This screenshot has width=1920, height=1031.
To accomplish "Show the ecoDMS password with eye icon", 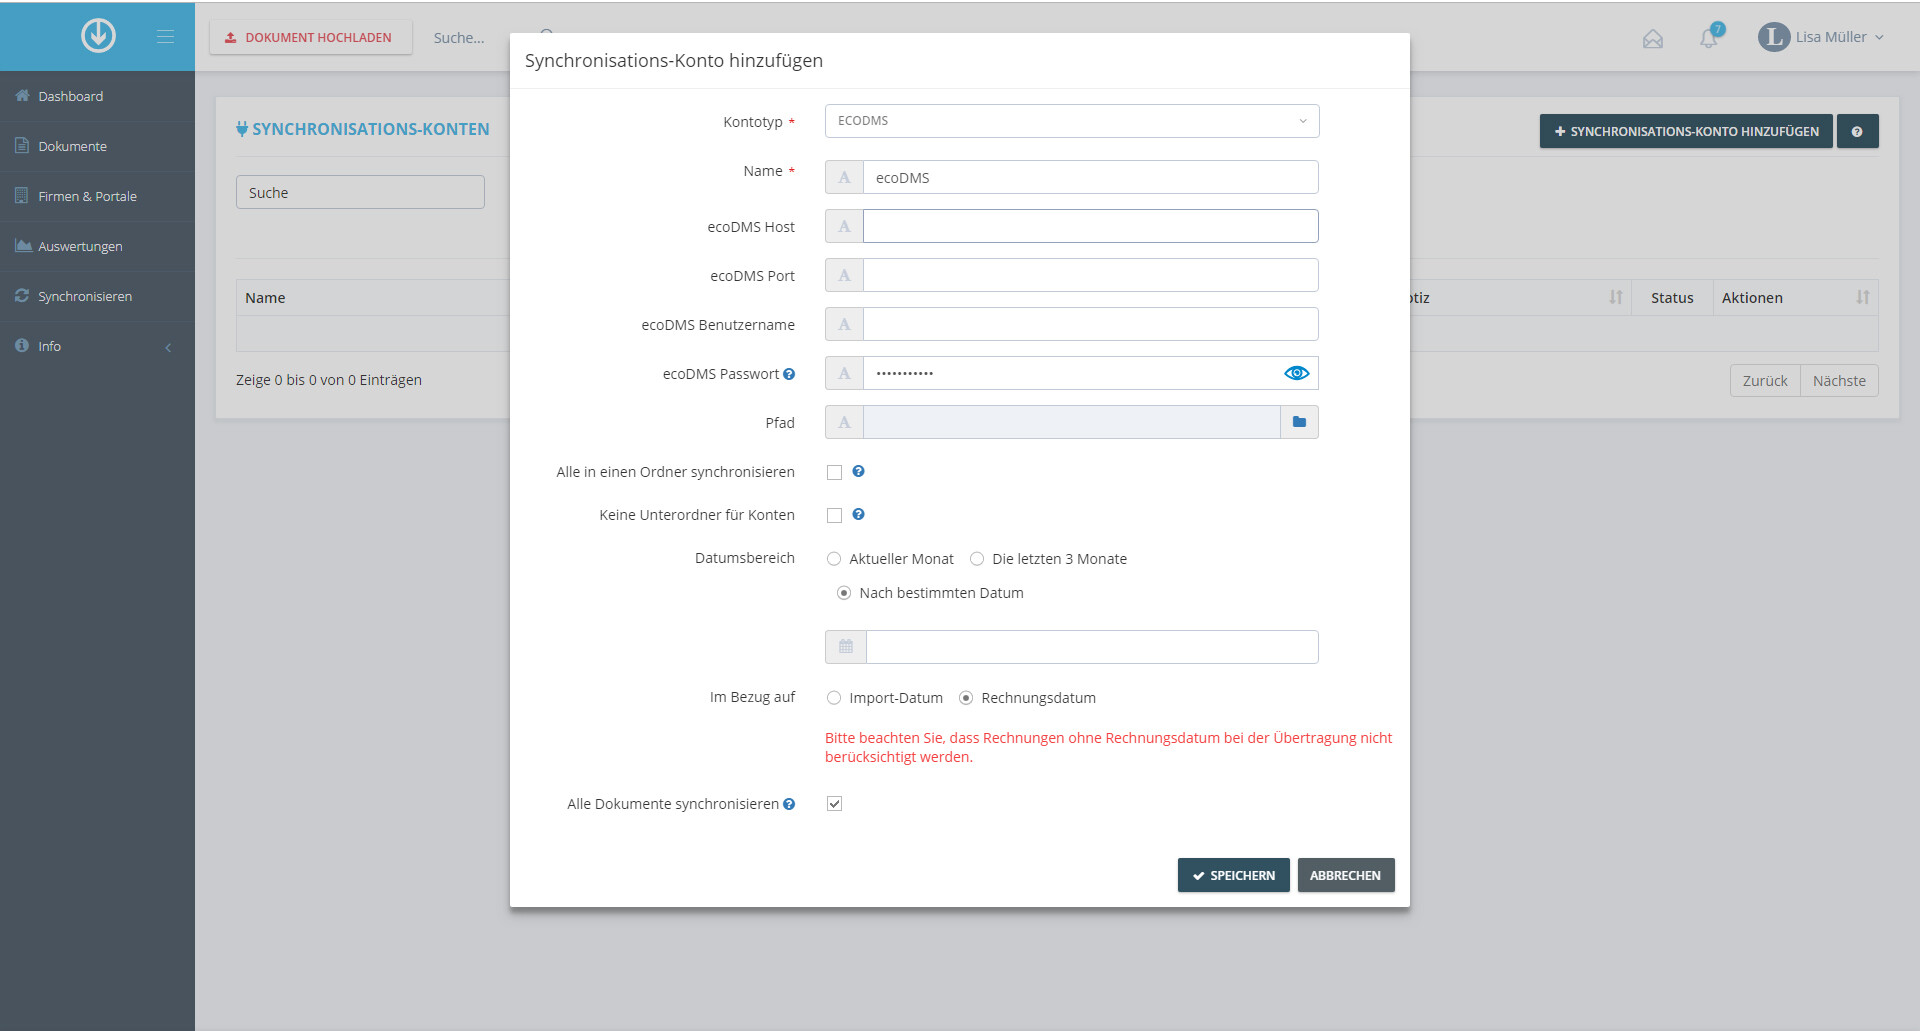I will point(1296,373).
